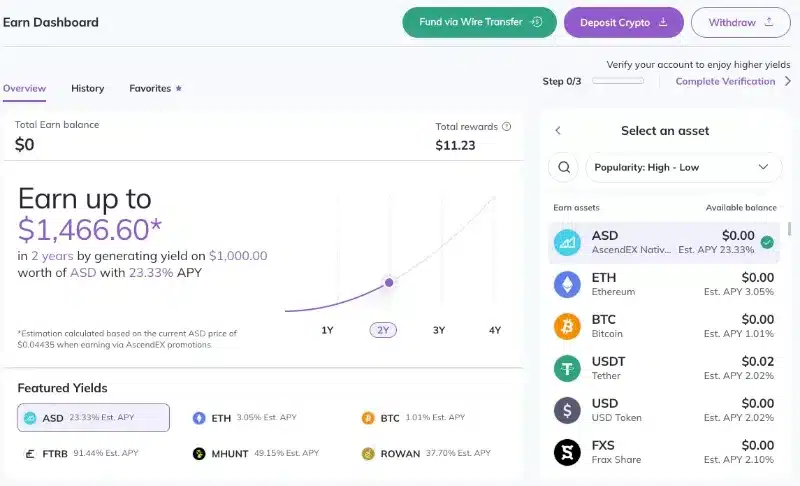Click the back arrow beside Select an asset
This screenshot has height=486, width=800.
coord(558,131)
